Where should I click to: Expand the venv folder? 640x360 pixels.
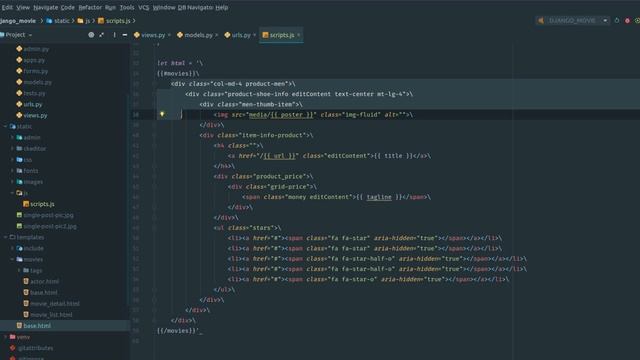5,337
